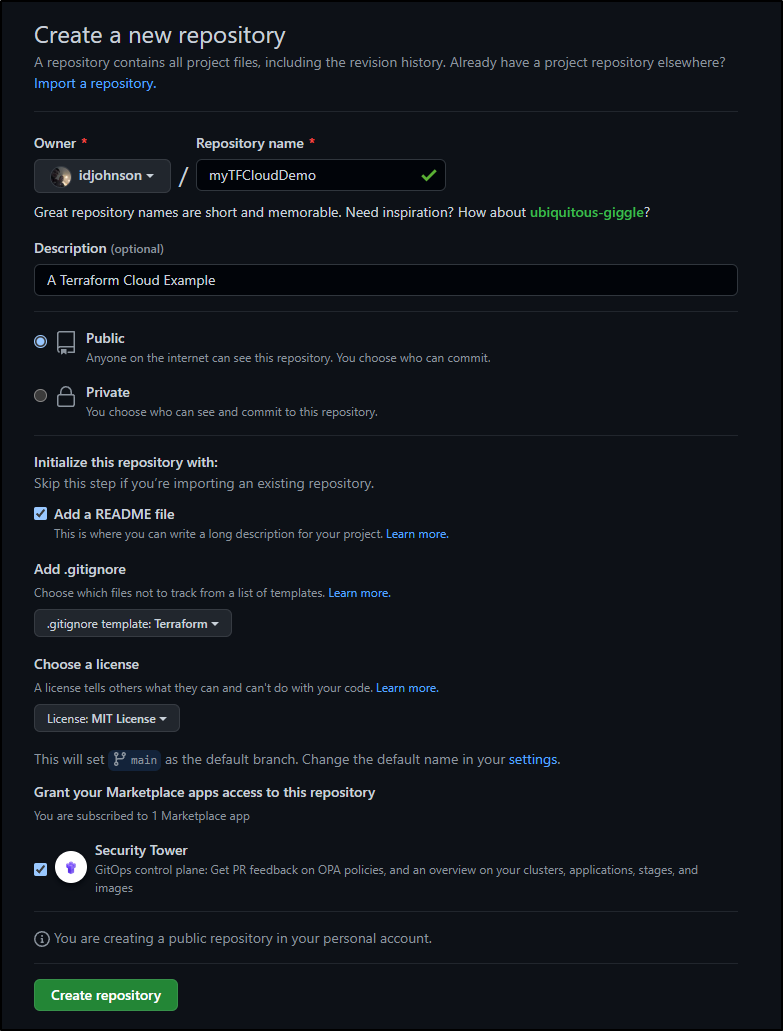Click the idjohnson avatar icon
Viewport: 783px width, 1031px height.
[x=61, y=176]
